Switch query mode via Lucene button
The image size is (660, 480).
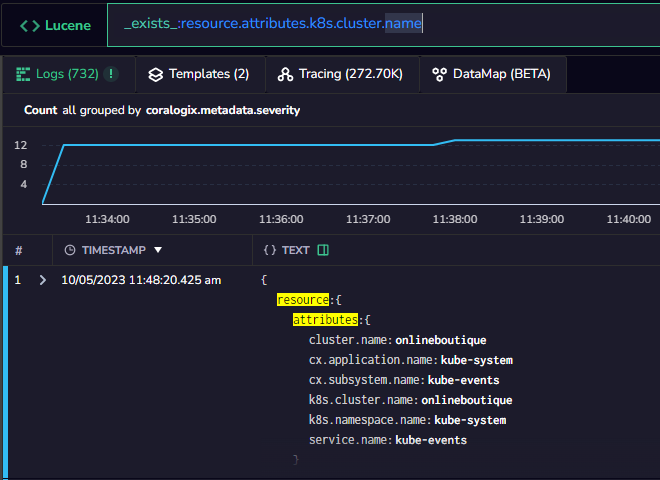(x=55, y=25)
